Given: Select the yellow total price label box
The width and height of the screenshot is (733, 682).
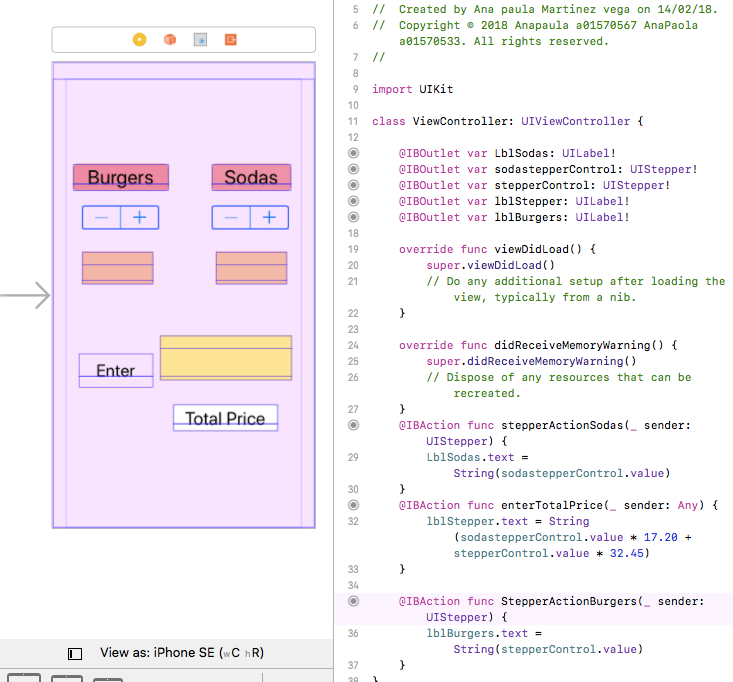Looking at the screenshot, I should [226, 358].
